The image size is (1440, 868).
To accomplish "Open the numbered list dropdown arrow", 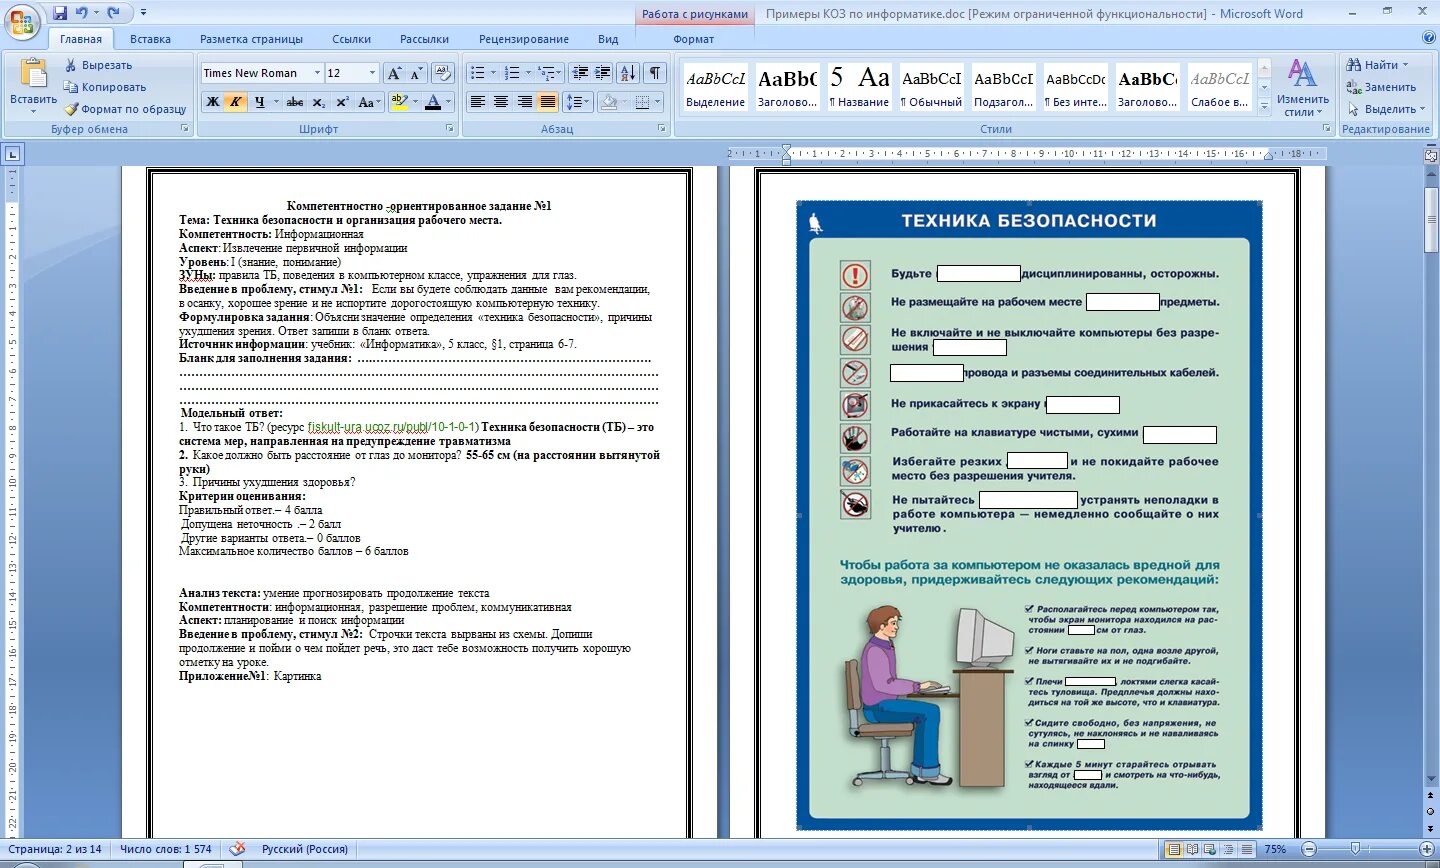I will 528,73.
